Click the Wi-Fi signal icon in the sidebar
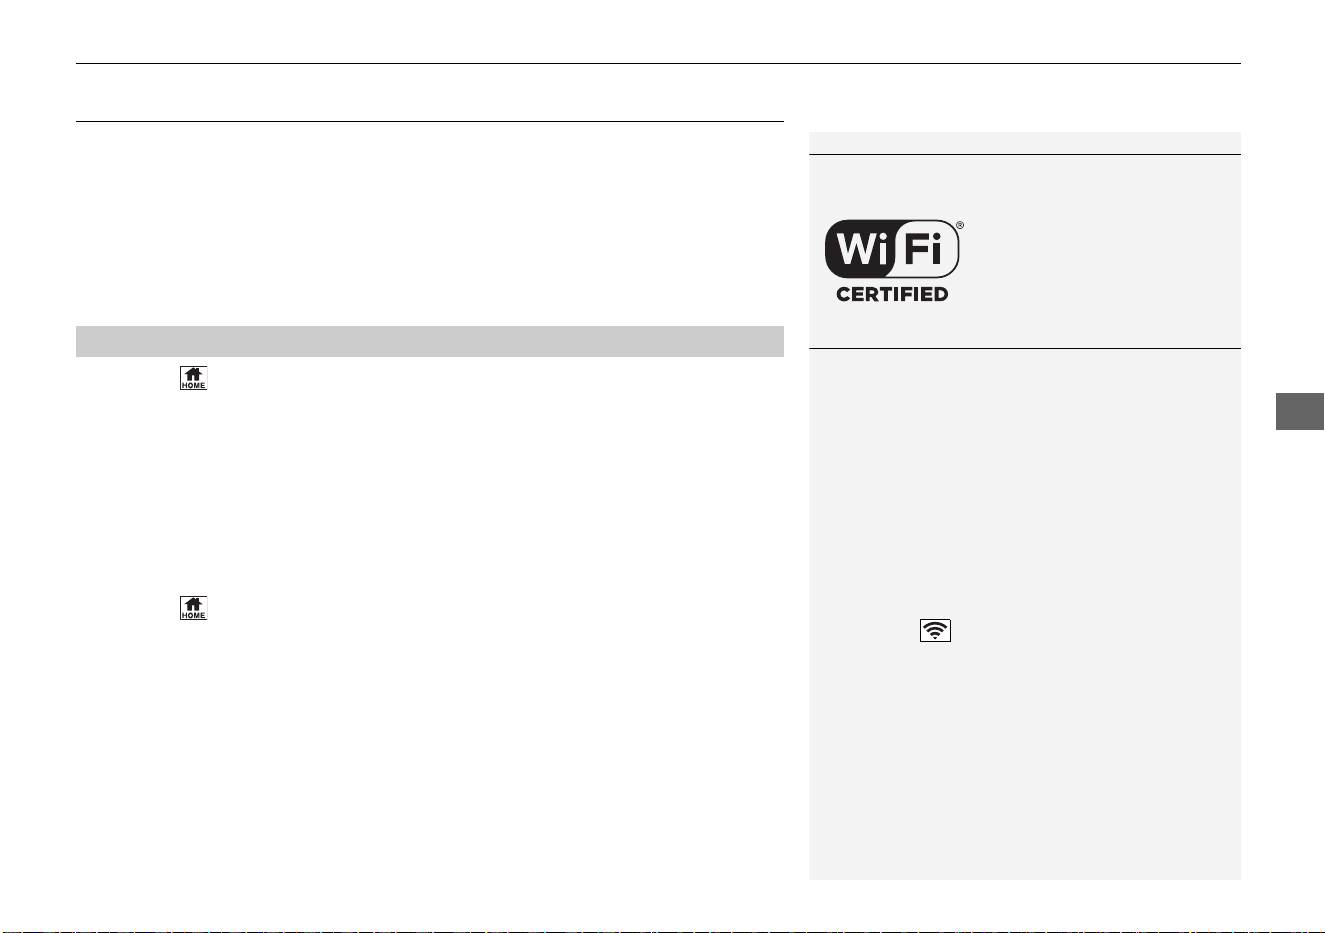1325x933 pixels. click(935, 630)
